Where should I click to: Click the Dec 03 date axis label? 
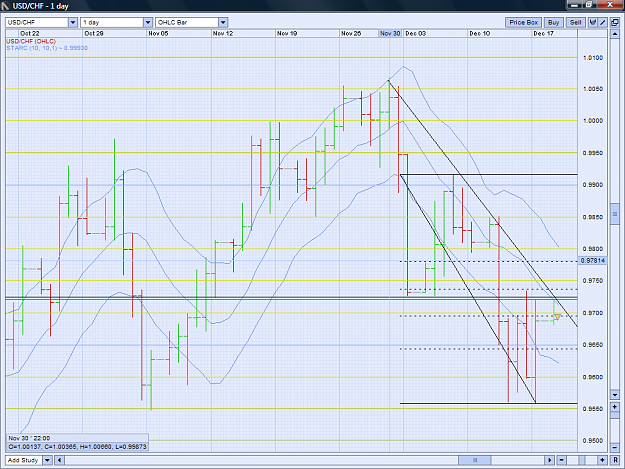(x=415, y=33)
